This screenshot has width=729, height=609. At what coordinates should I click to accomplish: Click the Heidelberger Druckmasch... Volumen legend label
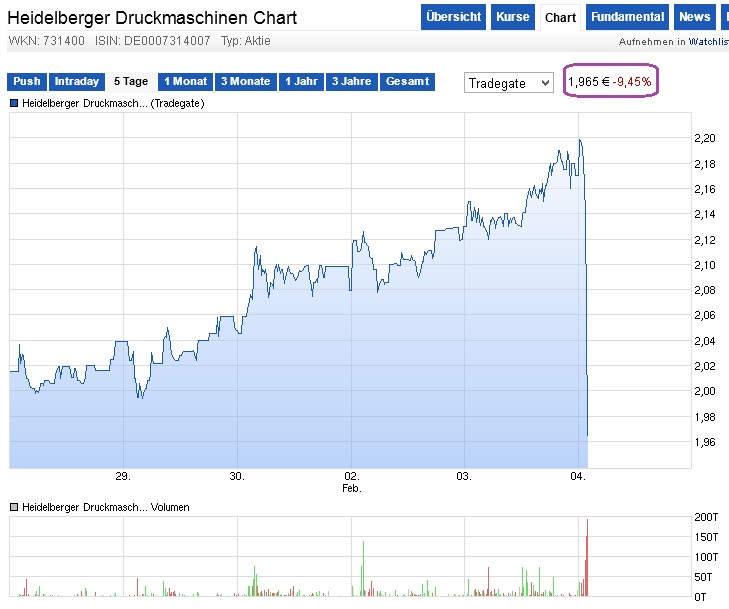pos(106,507)
